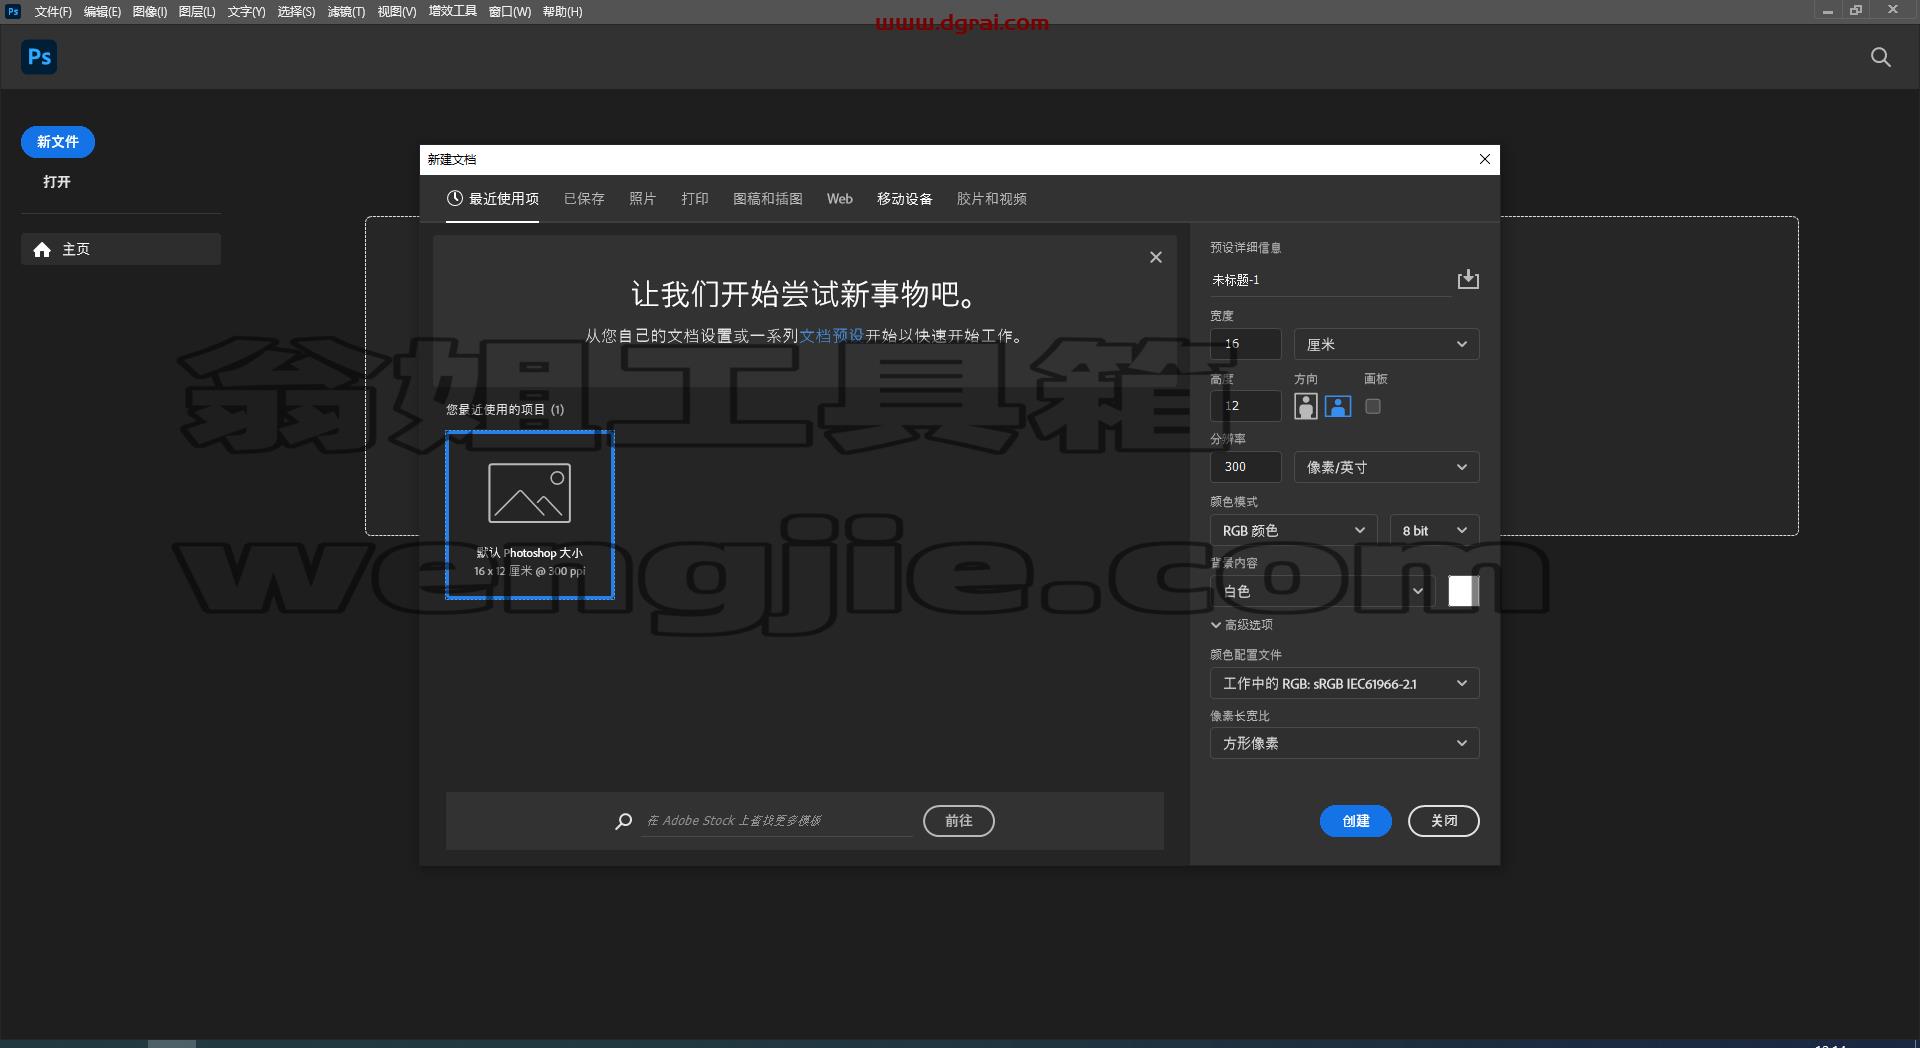The height and width of the screenshot is (1048, 1920).
Task: Click the 分辨率 300 input field
Action: pyautogui.click(x=1245, y=467)
